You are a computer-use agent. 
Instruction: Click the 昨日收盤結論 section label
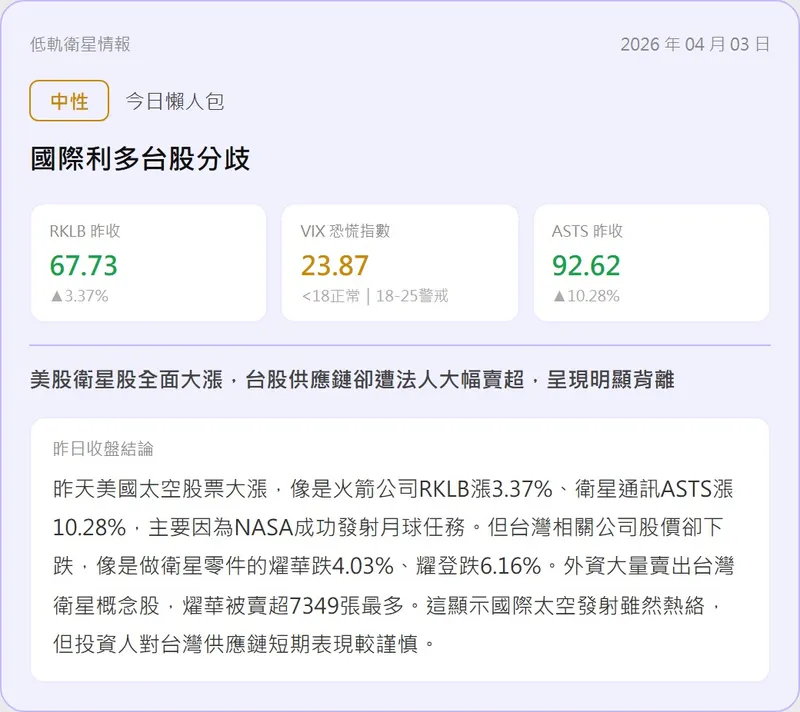pos(103,448)
